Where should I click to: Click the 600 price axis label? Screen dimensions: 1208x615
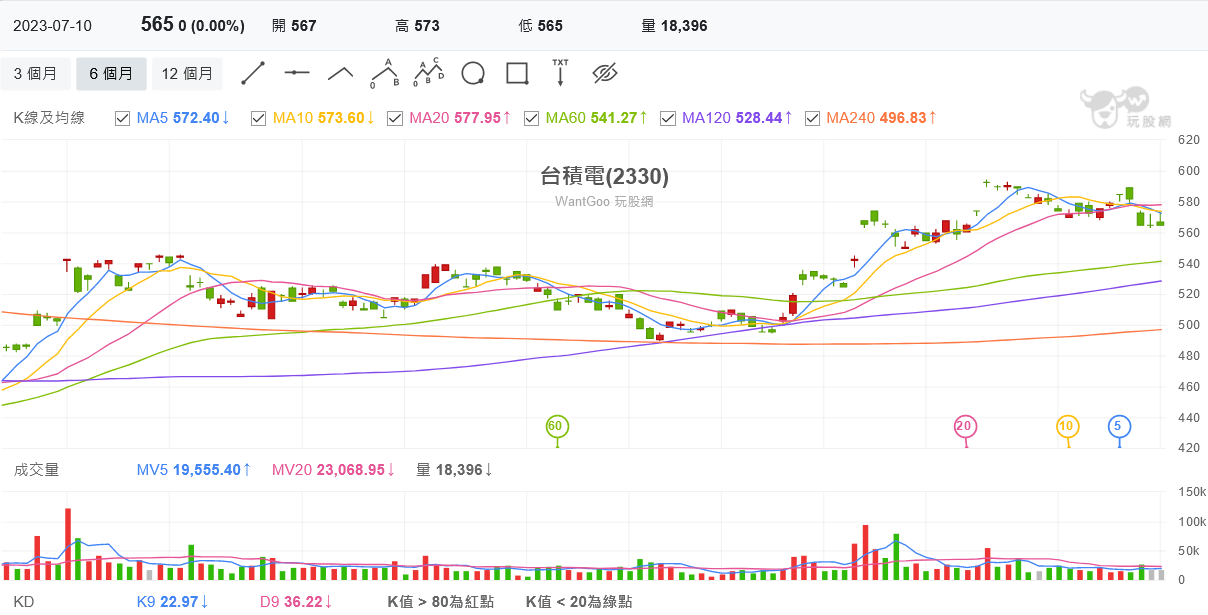point(1188,171)
